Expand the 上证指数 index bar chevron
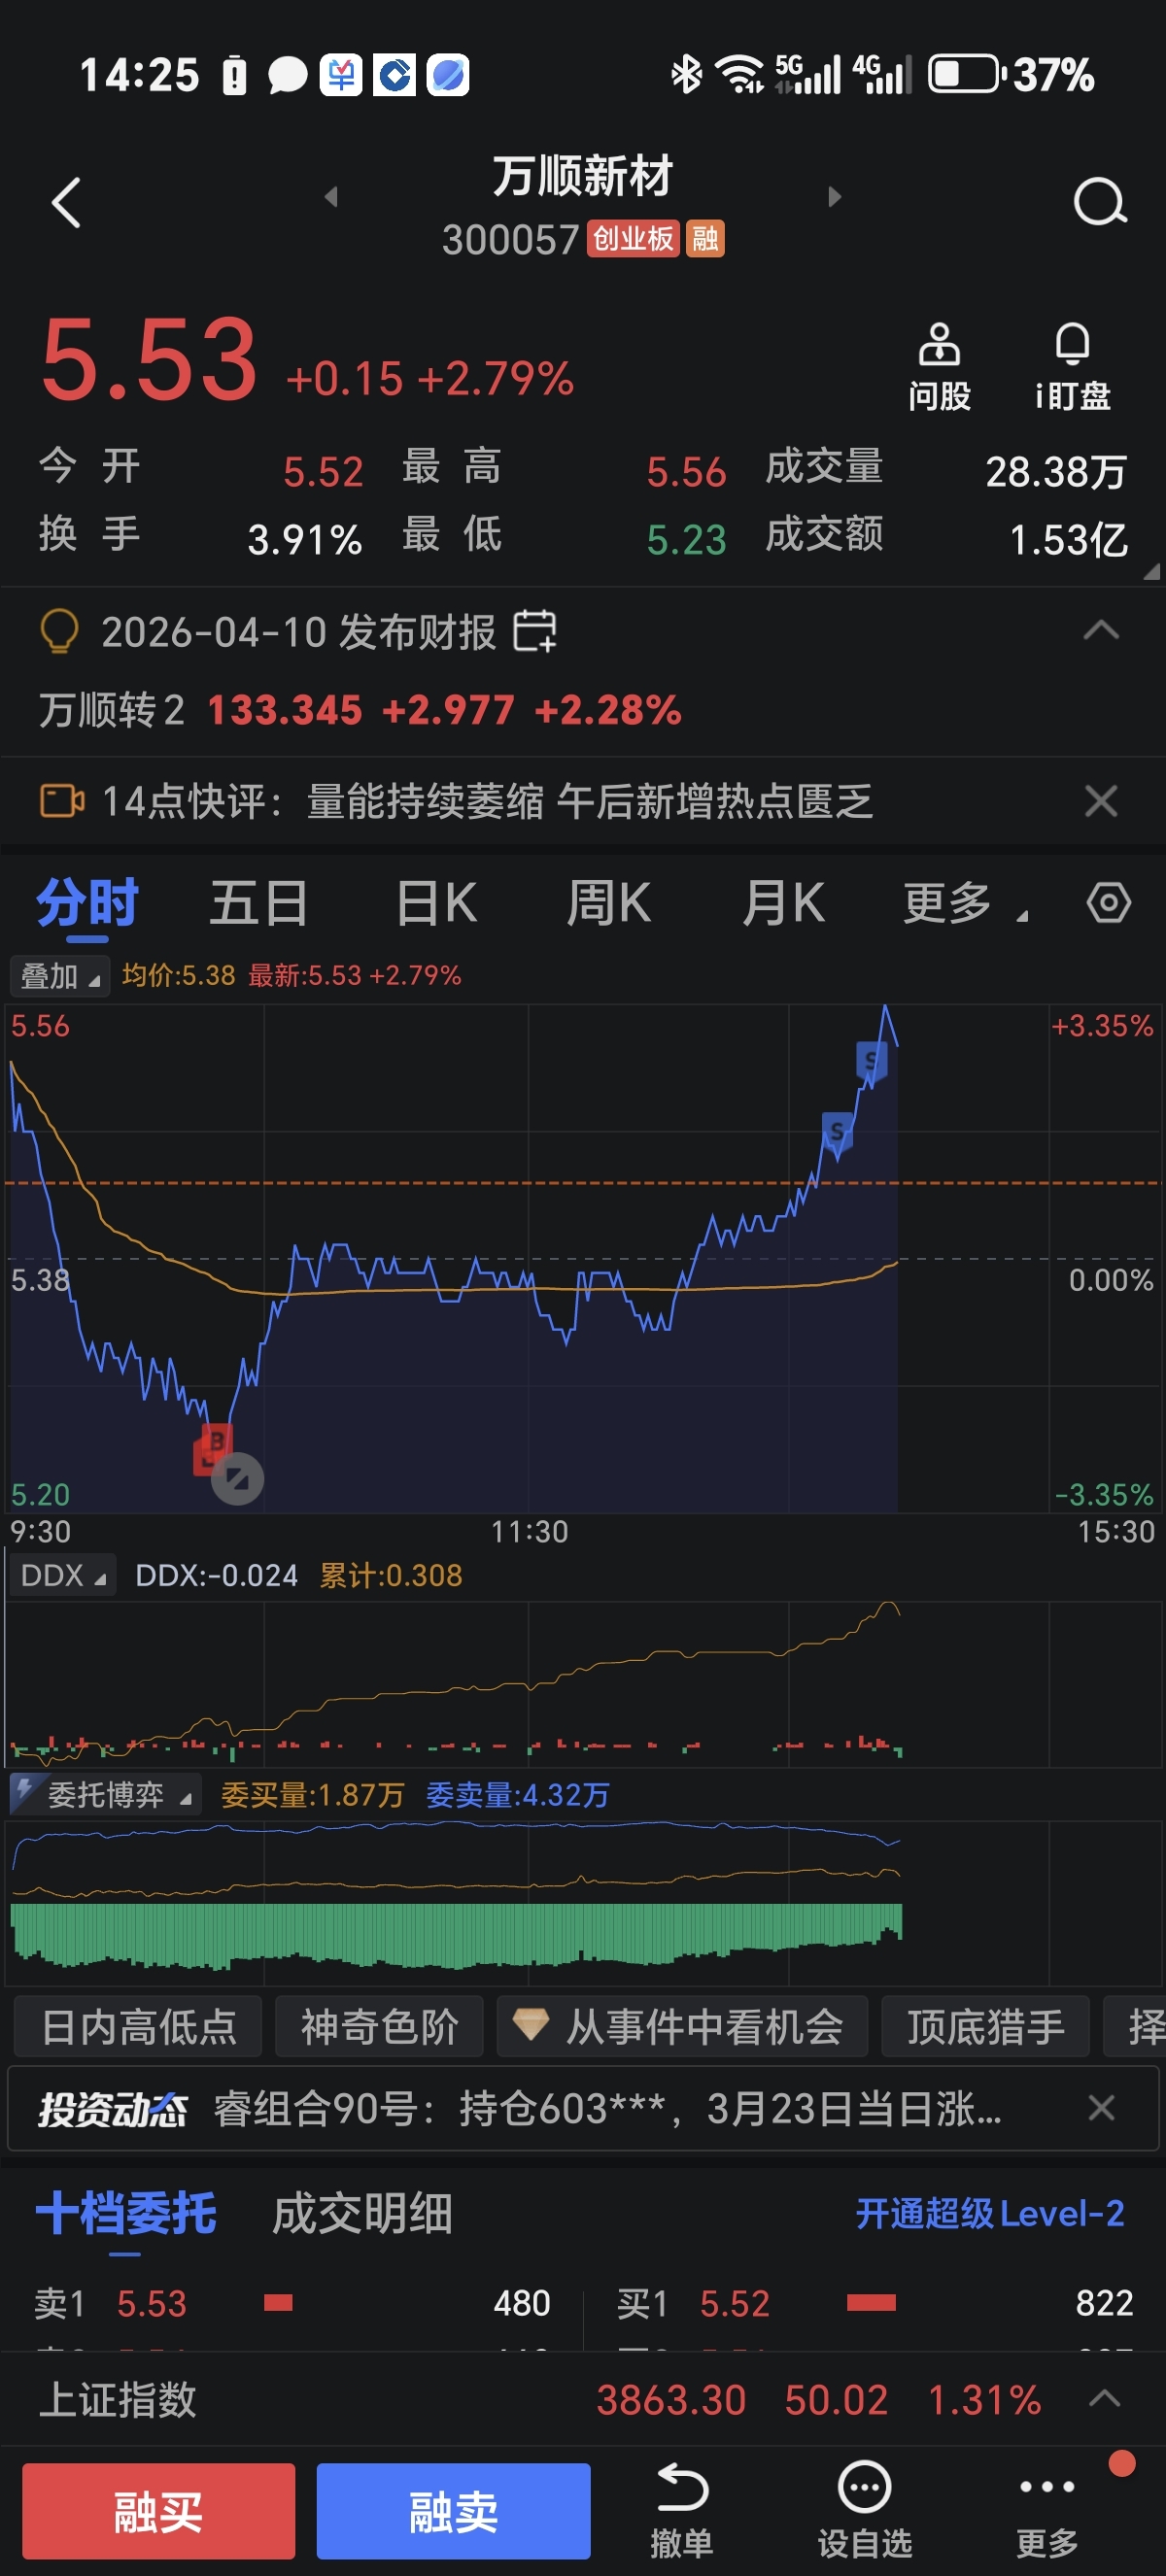 point(1103,2398)
